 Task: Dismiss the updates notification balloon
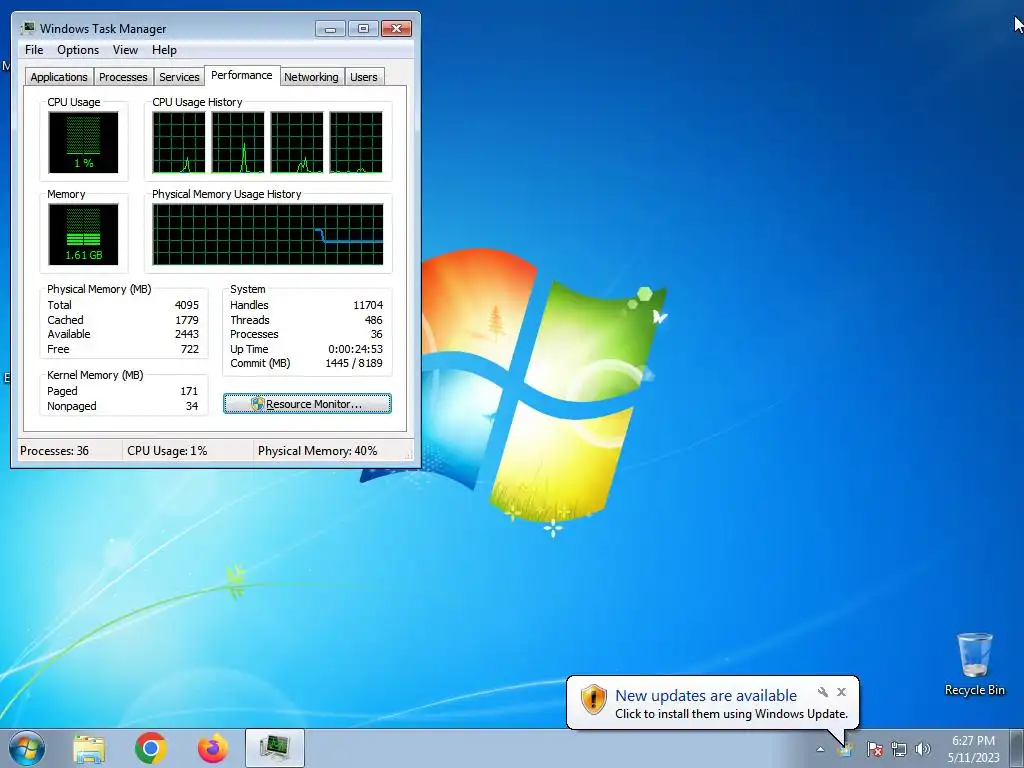[841, 692]
